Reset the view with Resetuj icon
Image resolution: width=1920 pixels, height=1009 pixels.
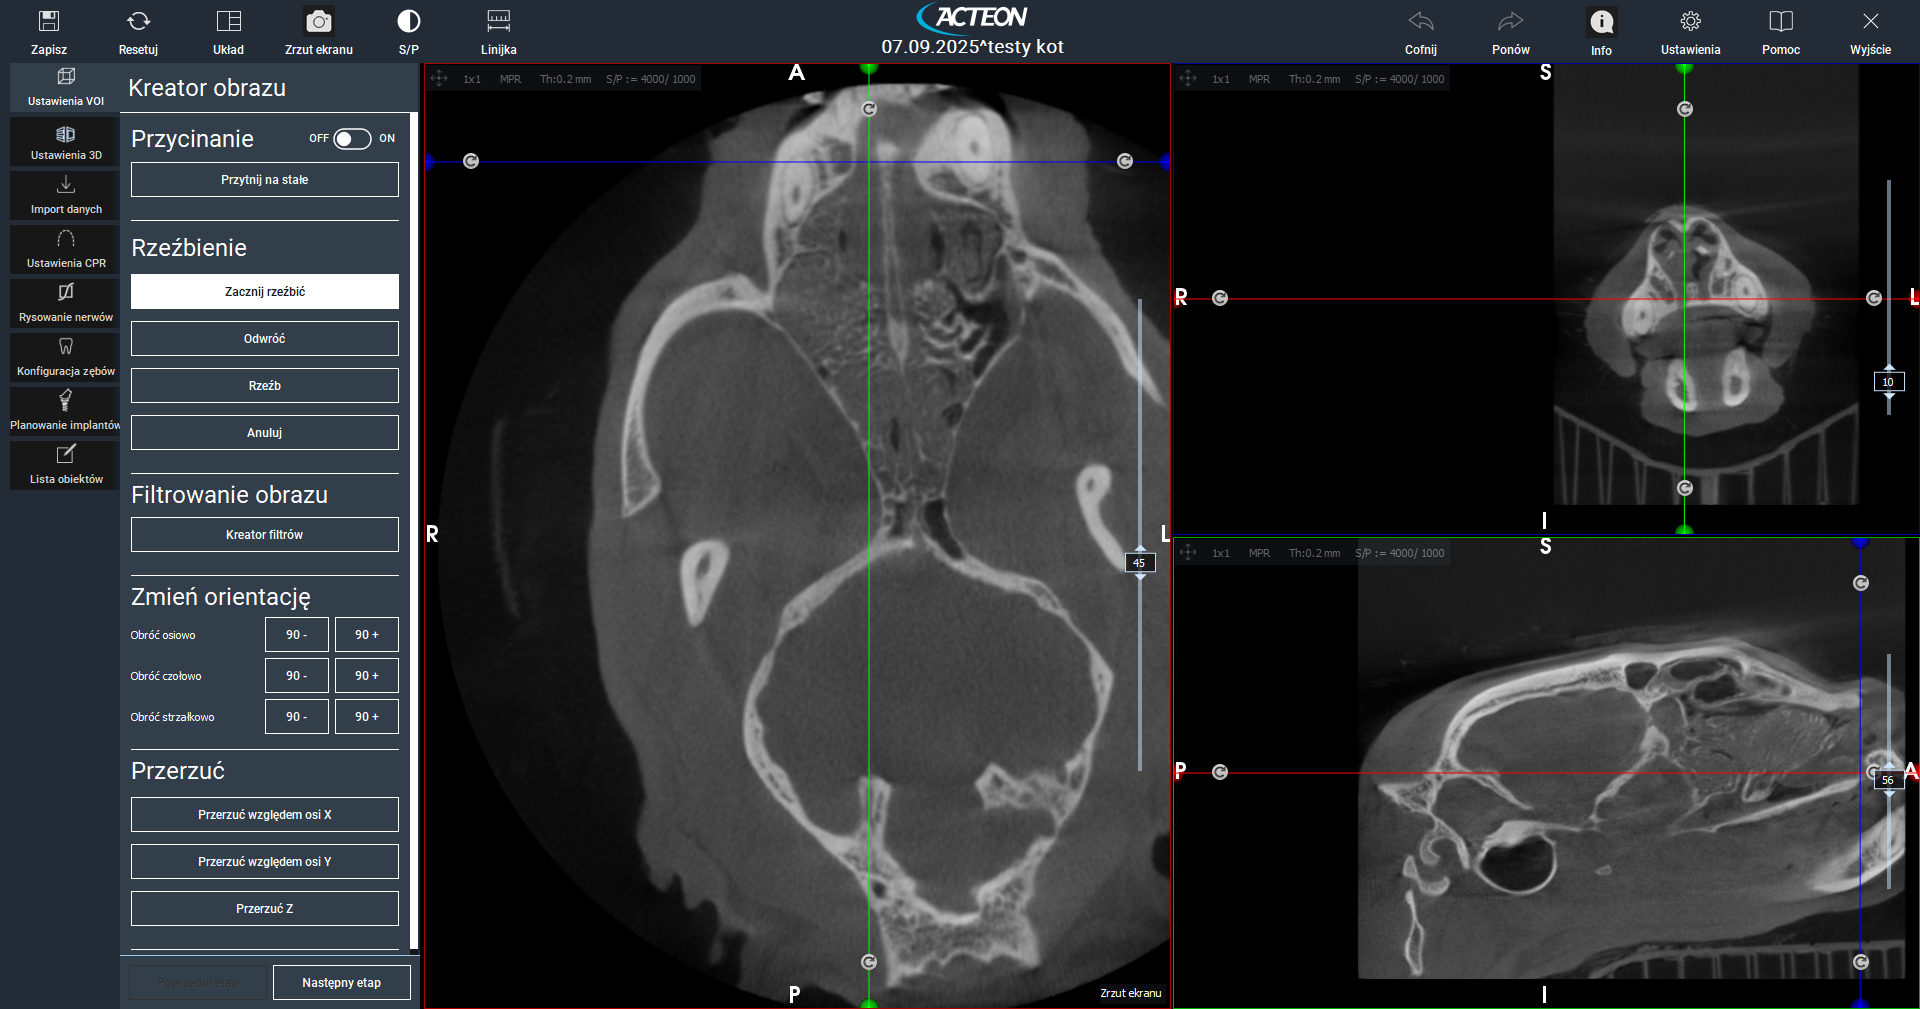[x=138, y=22]
